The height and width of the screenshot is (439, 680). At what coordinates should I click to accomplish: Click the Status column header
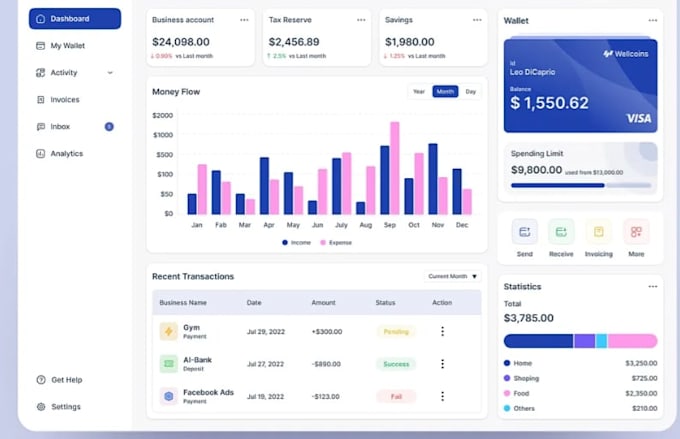(386, 303)
